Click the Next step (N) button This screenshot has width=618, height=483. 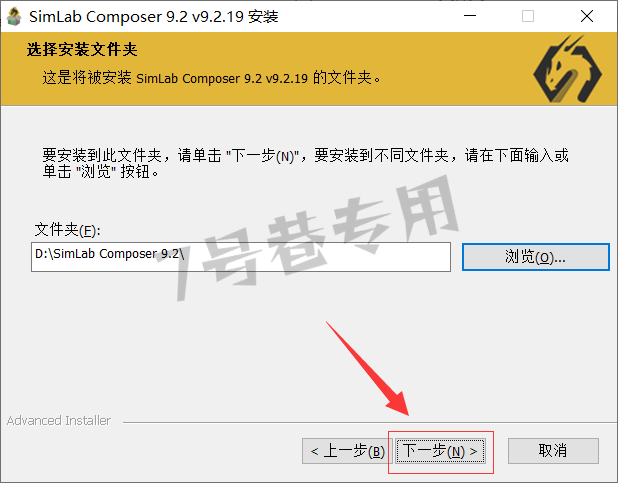pyautogui.click(x=440, y=451)
